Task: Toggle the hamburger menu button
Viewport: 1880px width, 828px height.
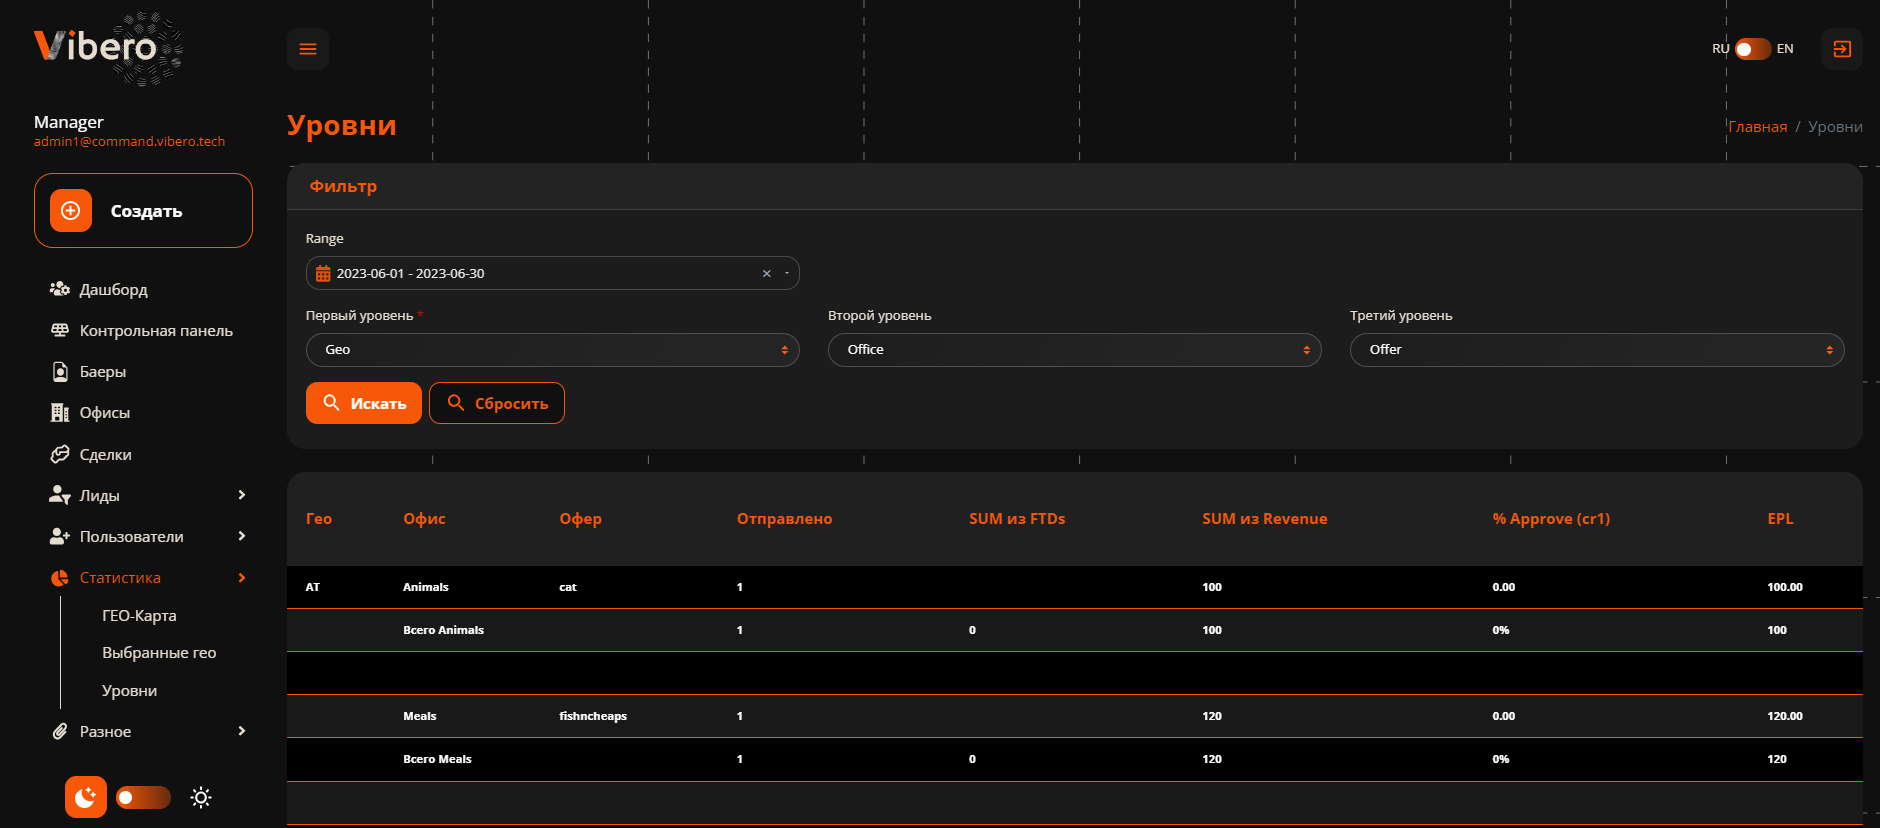Action: point(308,49)
